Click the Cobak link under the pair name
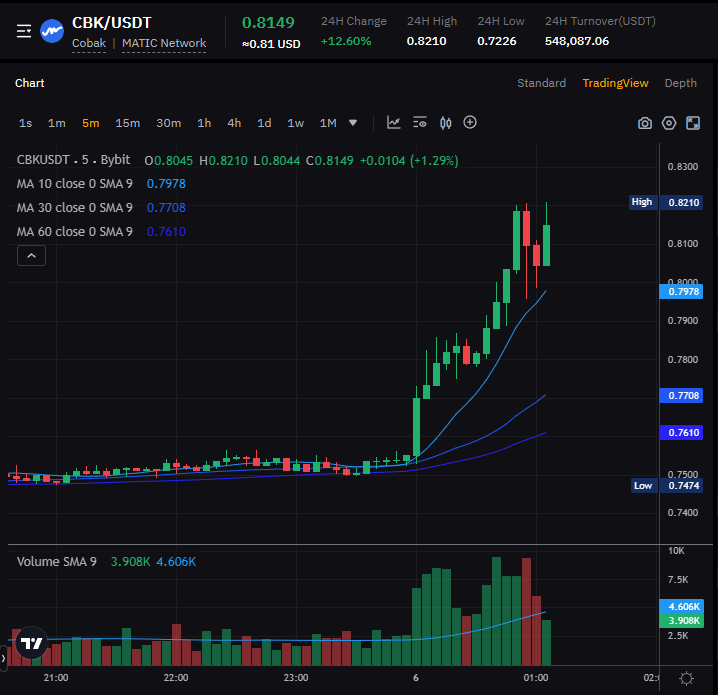This screenshot has height=695, width=718. (89, 43)
